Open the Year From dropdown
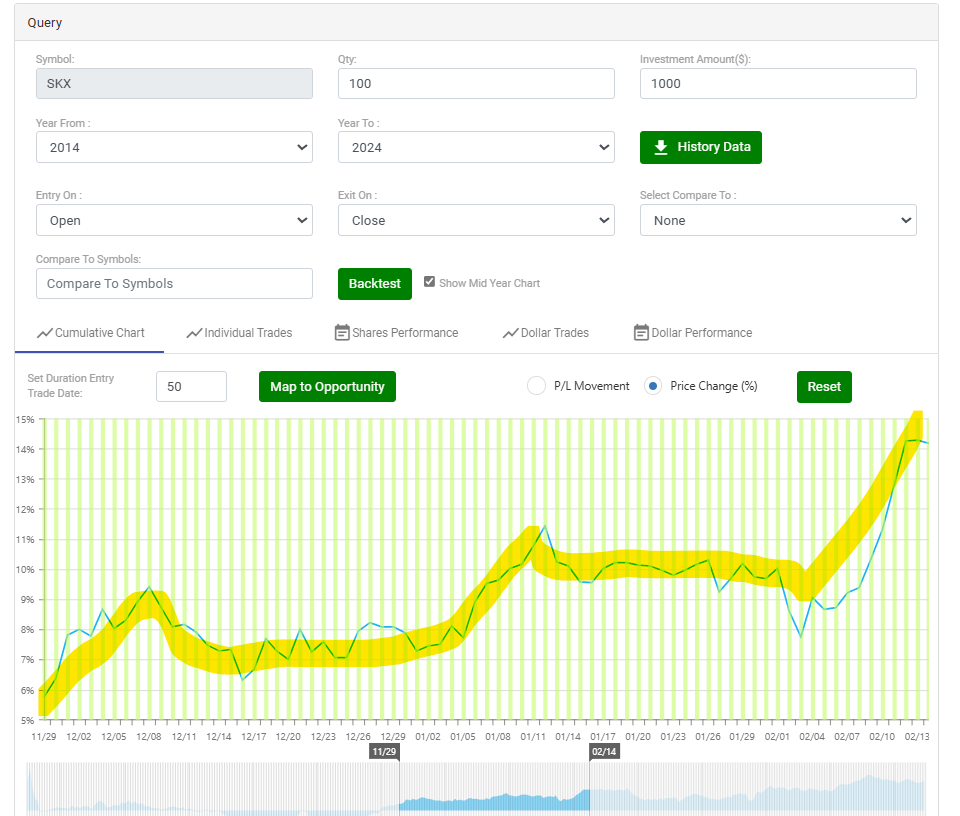This screenshot has width=960, height=816. [174, 147]
